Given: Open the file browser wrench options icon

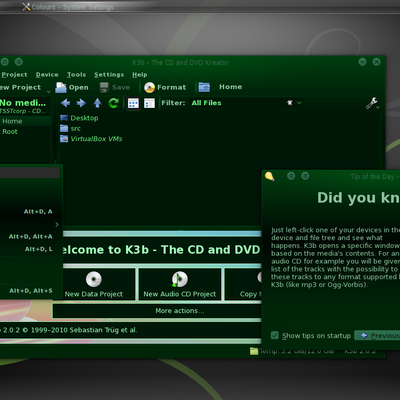Looking at the screenshot, I should (372, 103).
